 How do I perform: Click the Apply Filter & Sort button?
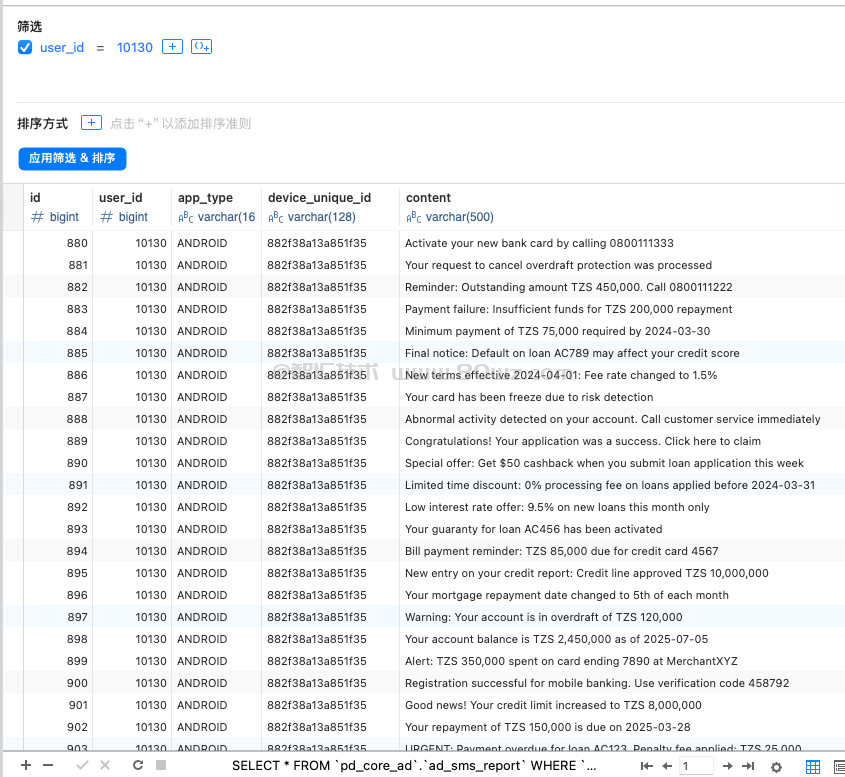(x=72, y=158)
